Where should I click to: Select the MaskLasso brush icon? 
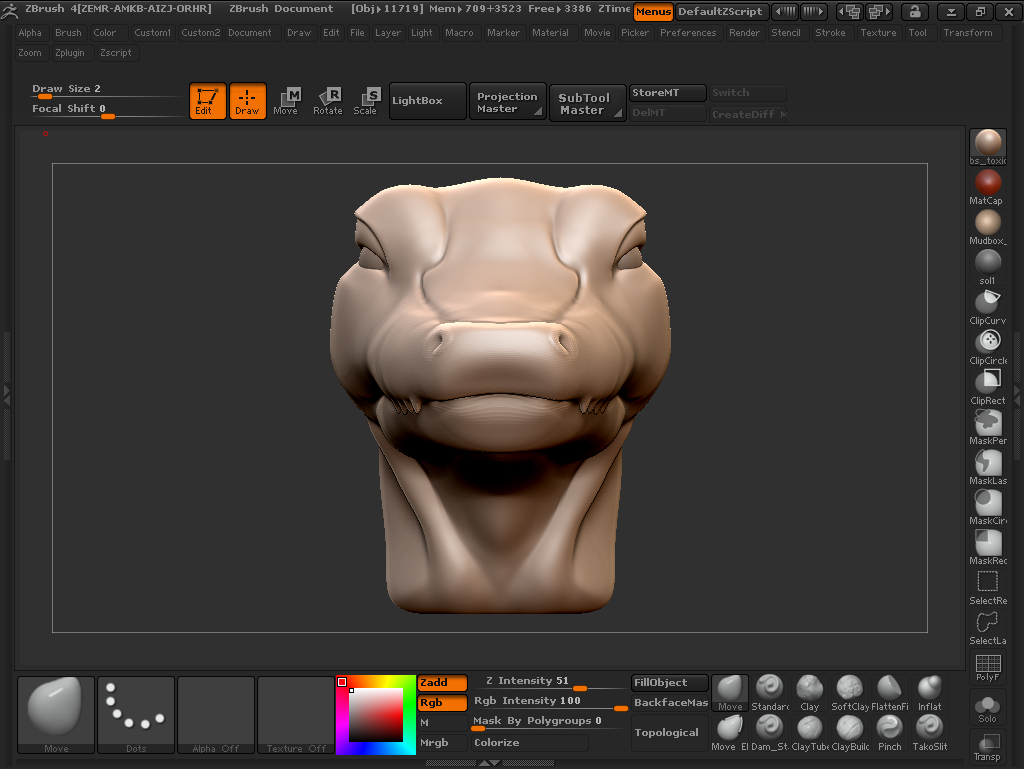(988, 463)
